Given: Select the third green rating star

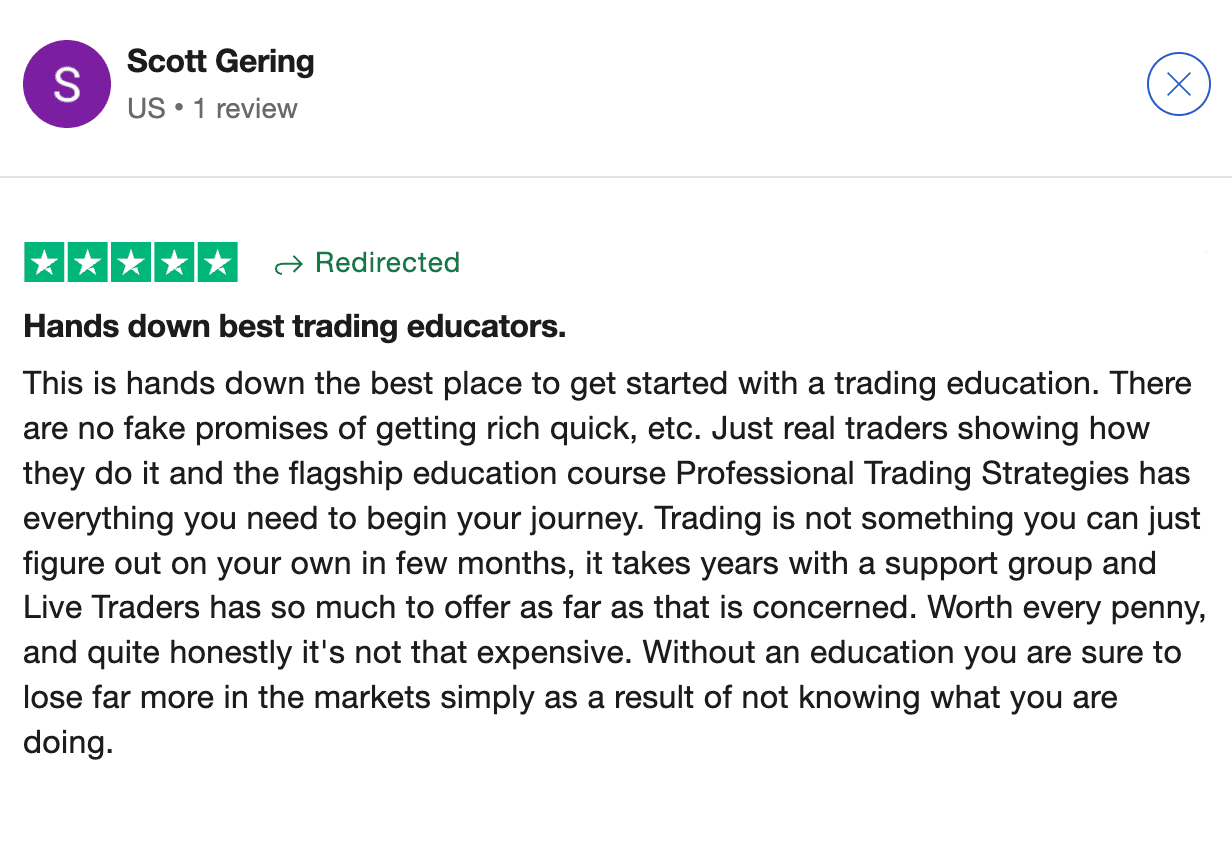Looking at the screenshot, I should [x=130, y=263].
